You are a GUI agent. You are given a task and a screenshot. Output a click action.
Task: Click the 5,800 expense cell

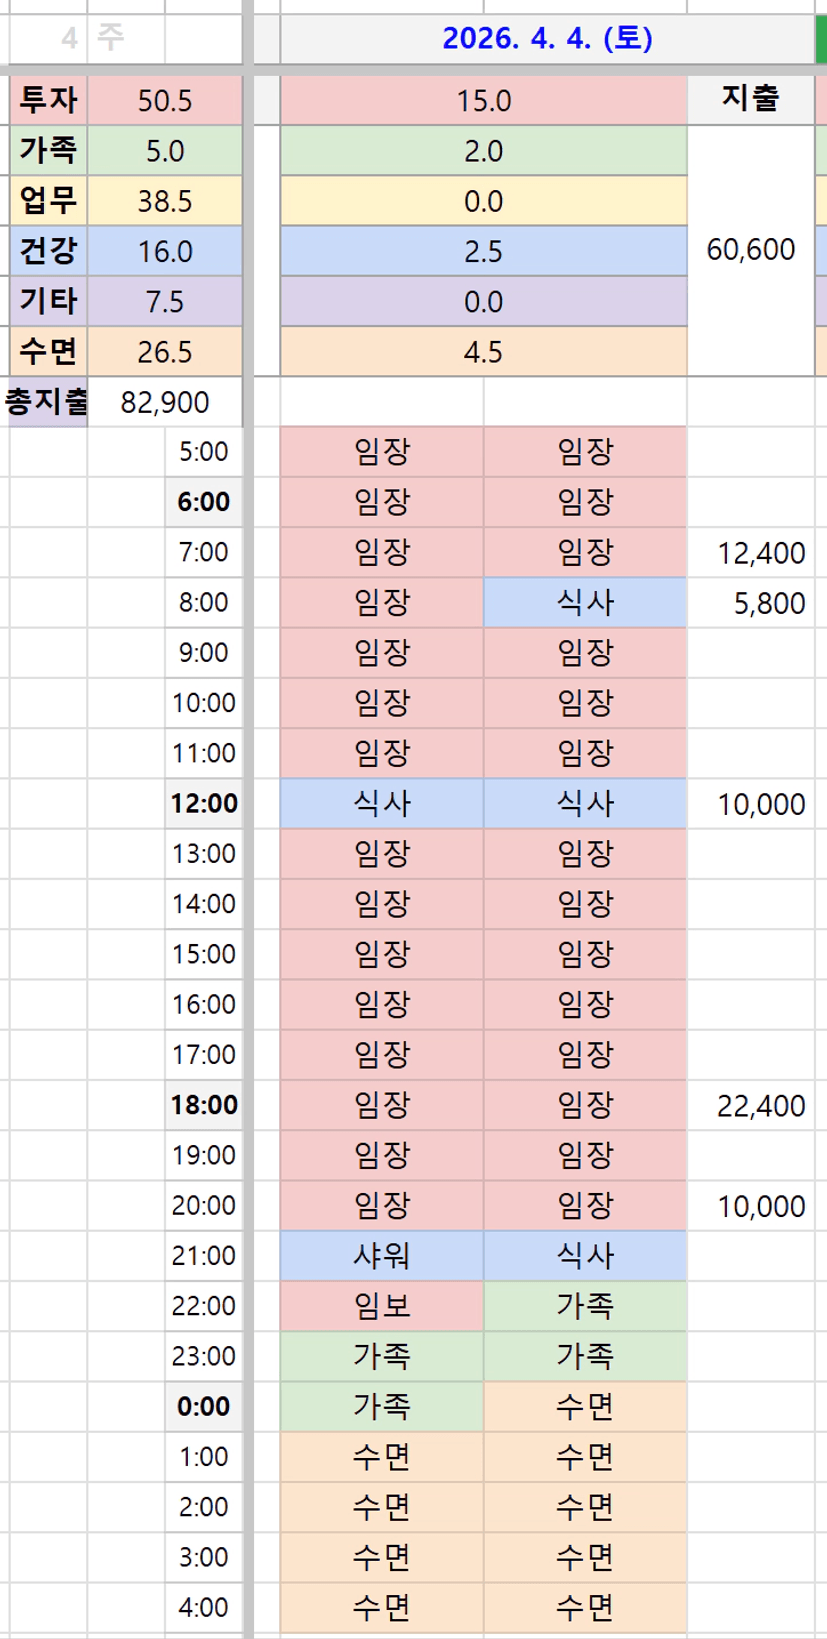[768, 603]
